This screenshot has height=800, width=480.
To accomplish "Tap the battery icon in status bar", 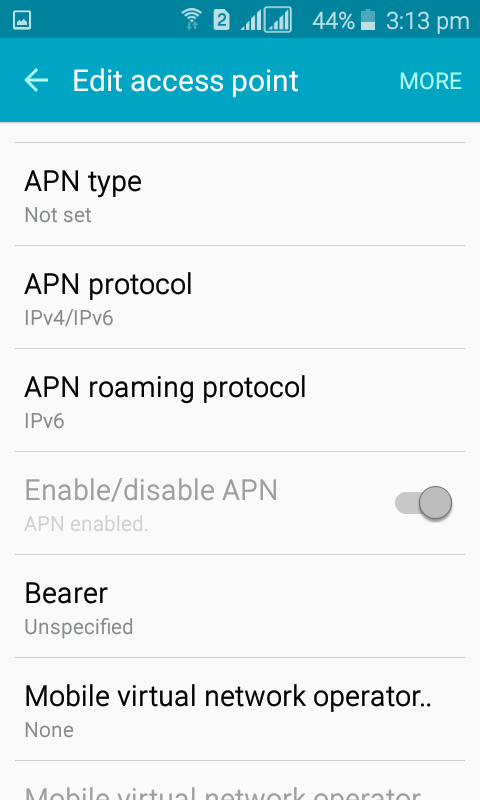I will (368, 20).
